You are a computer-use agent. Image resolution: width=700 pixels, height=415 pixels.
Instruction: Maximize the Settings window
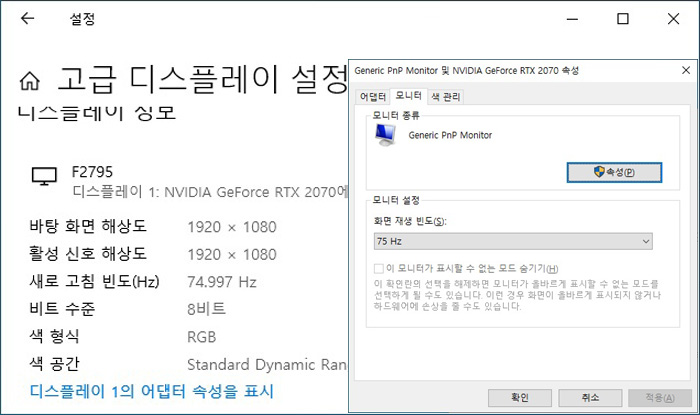point(623,19)
